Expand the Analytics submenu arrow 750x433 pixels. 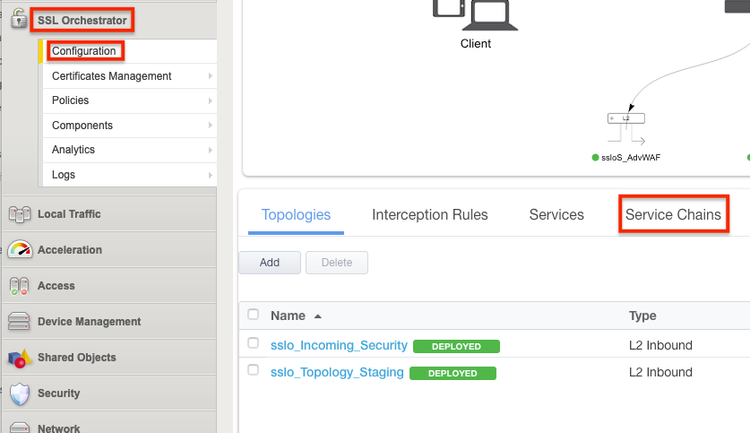tap(210, 150)
